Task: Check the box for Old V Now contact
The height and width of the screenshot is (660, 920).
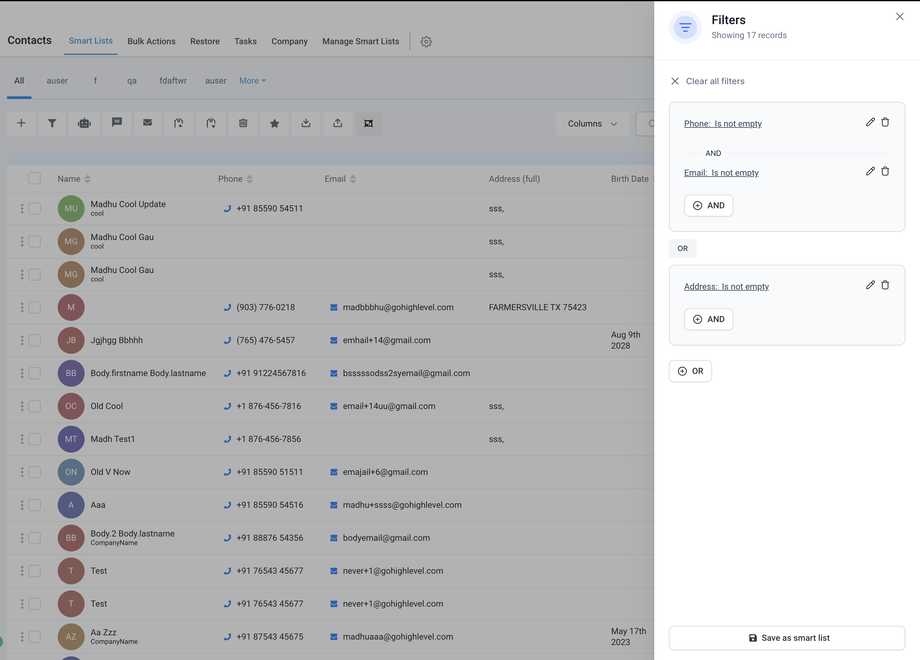Action: point(35,472)
